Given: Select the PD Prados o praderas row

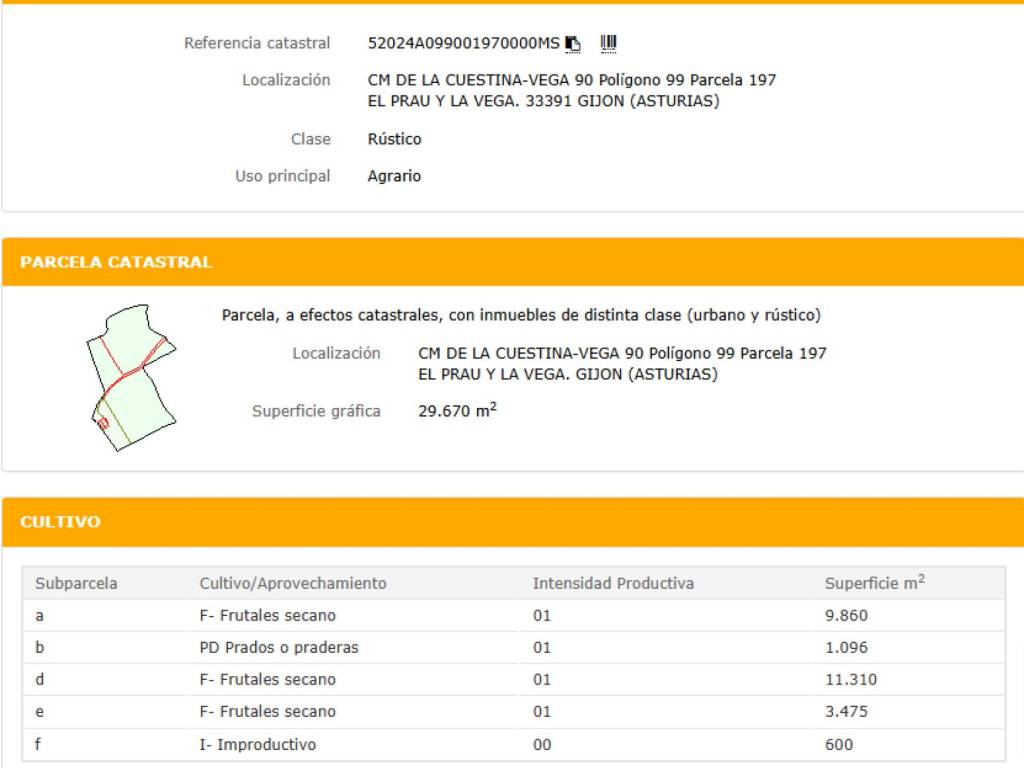Looking at the screenshot, I should pos(278,647).
